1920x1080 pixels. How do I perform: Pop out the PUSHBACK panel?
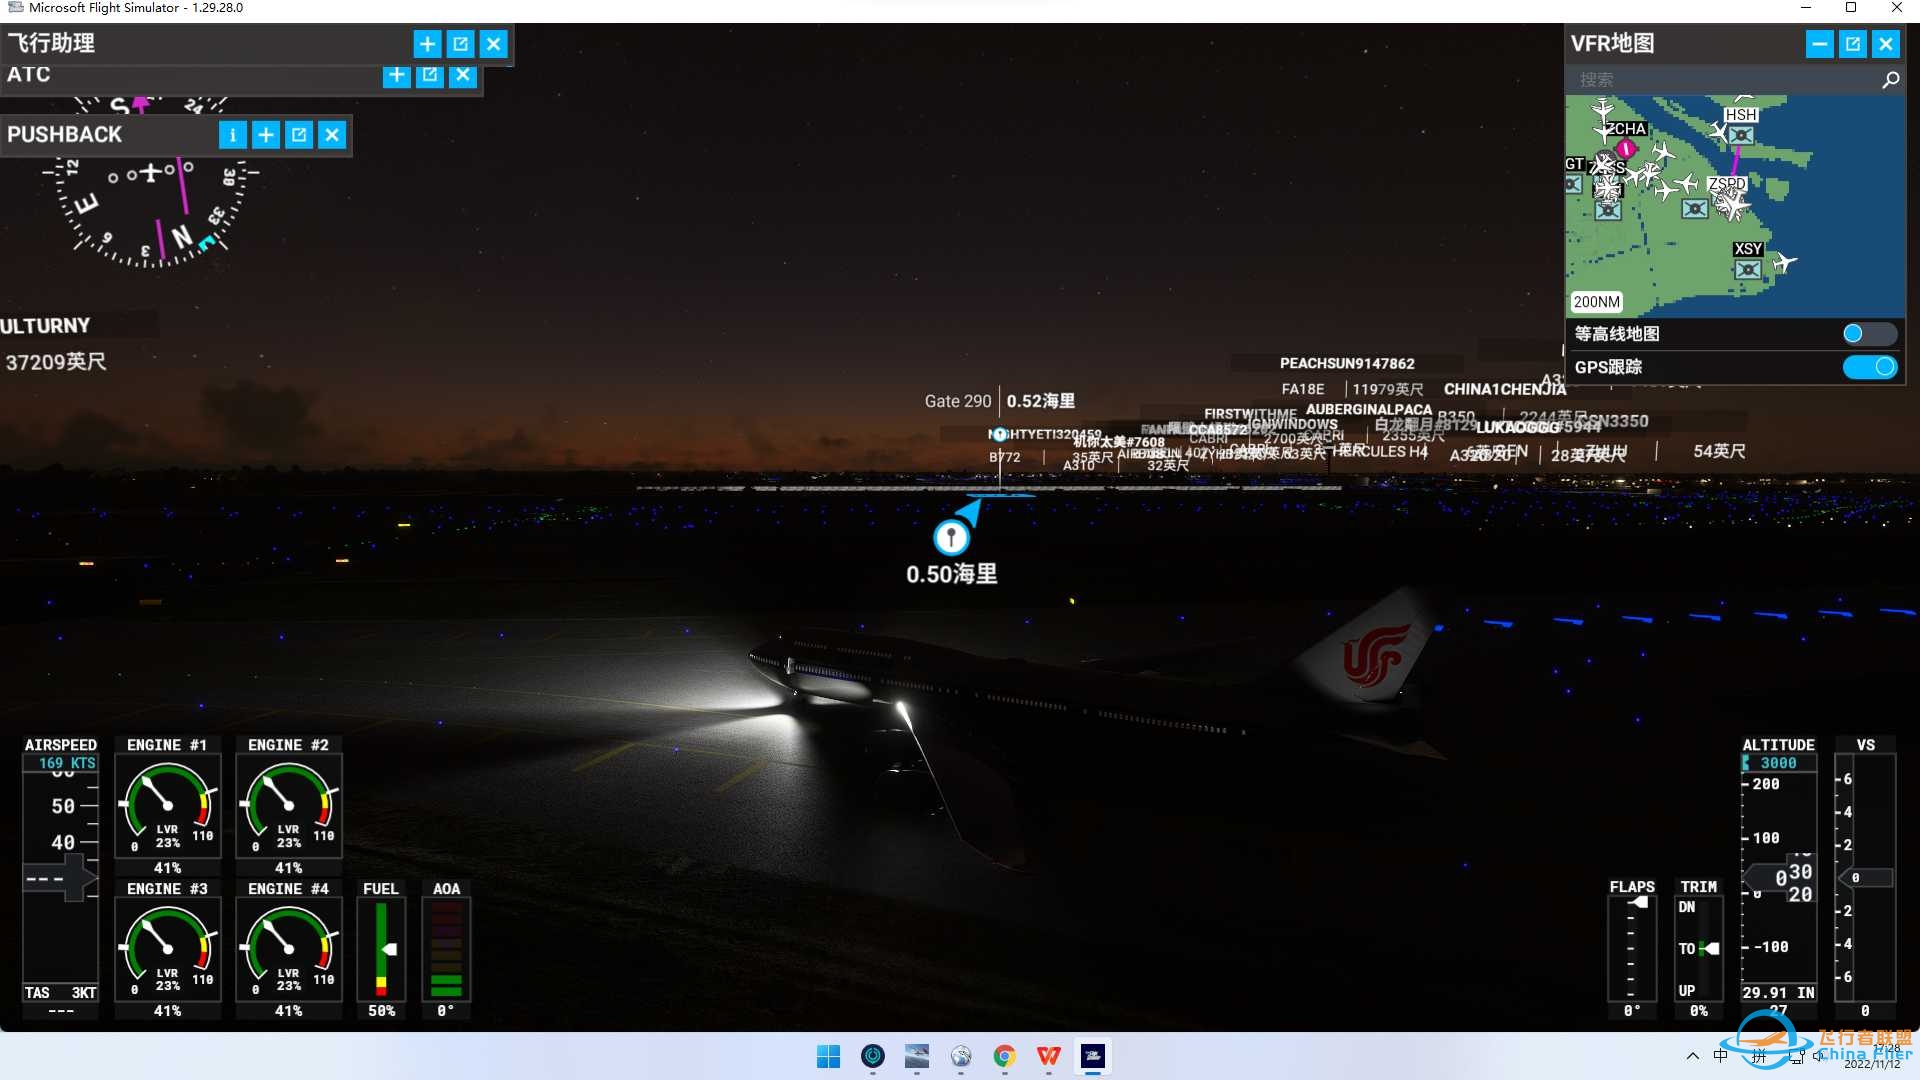click(298, 135)
